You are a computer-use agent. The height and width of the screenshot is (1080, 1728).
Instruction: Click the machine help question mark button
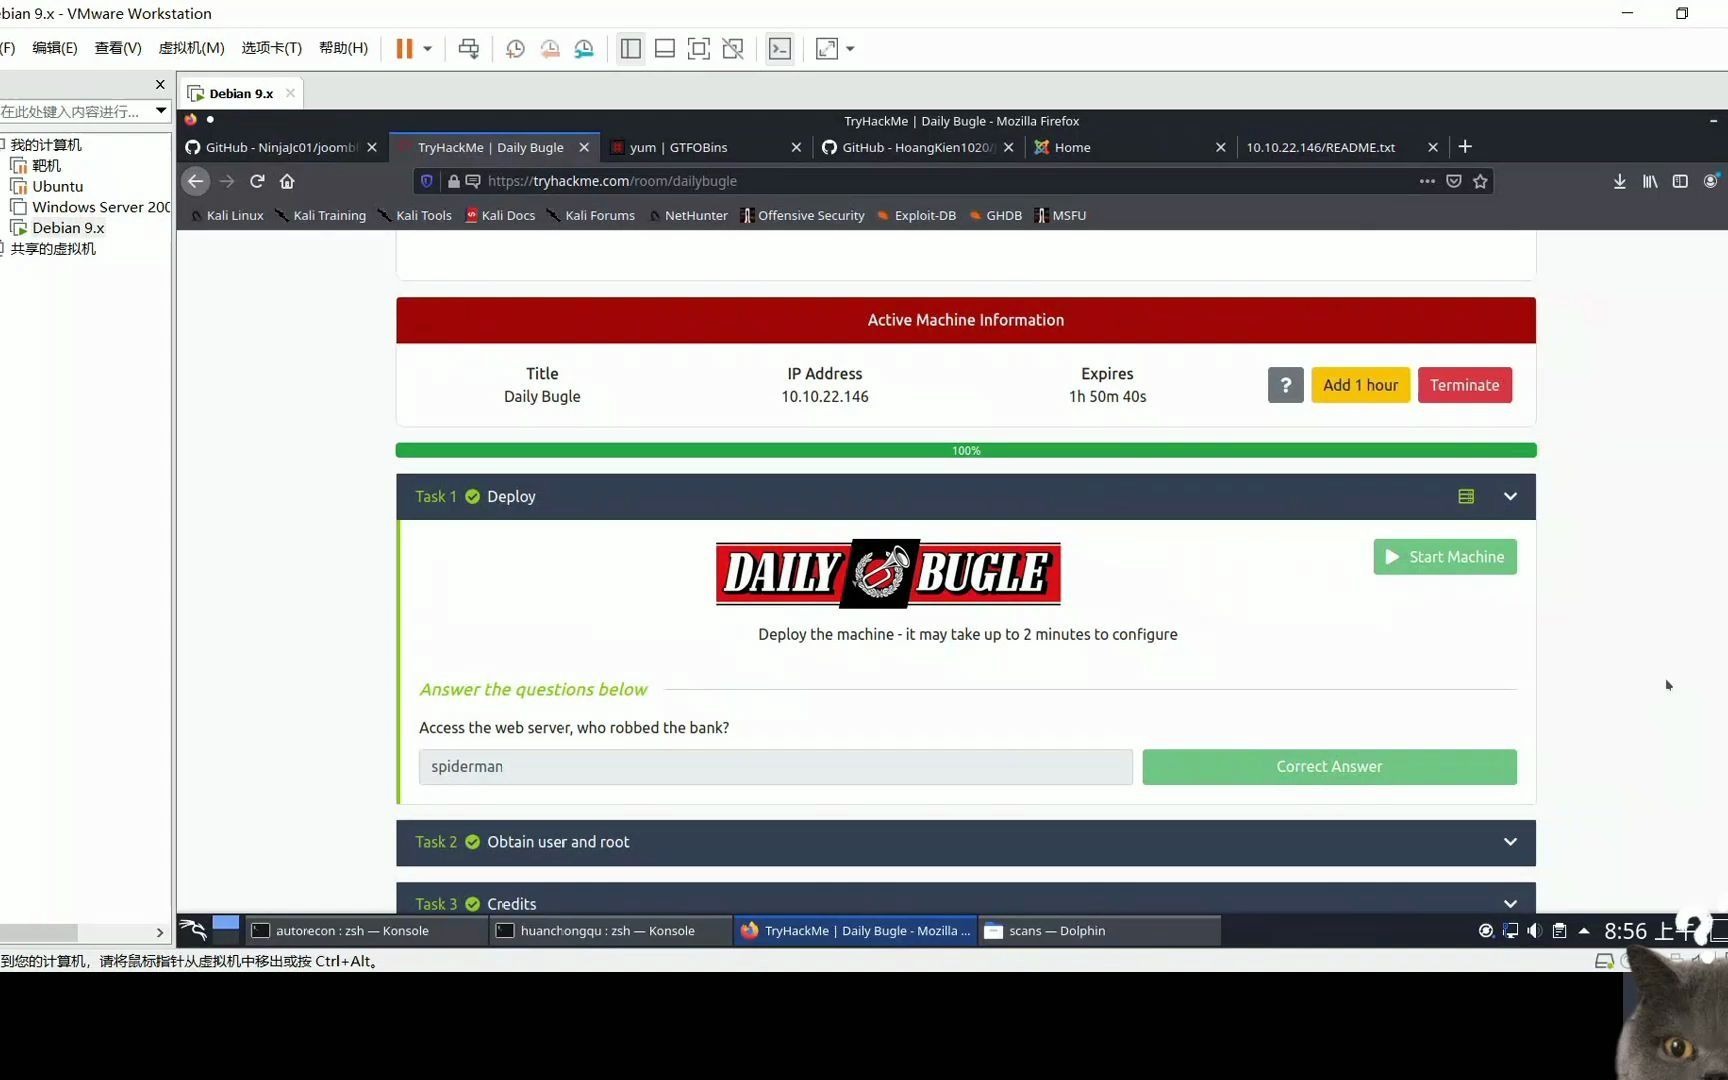[x=1285, y=385]
